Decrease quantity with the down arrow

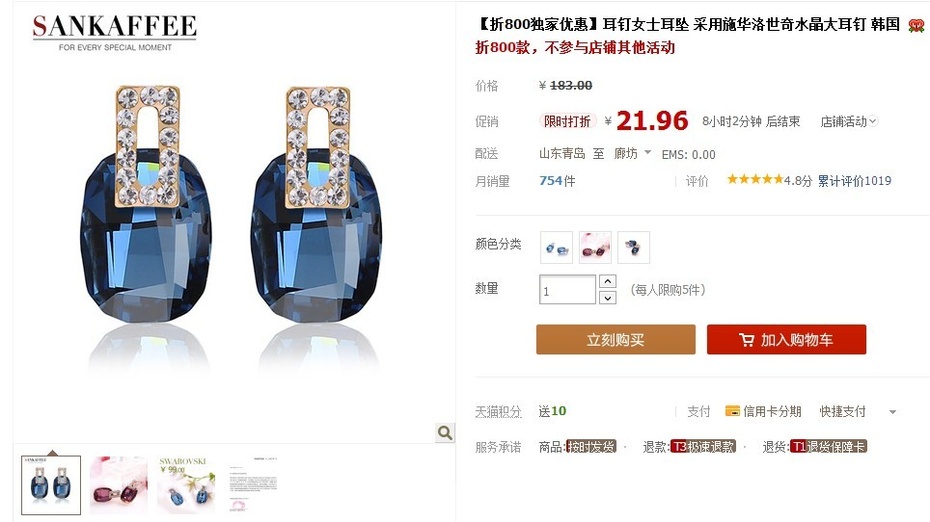coord(607,298)
